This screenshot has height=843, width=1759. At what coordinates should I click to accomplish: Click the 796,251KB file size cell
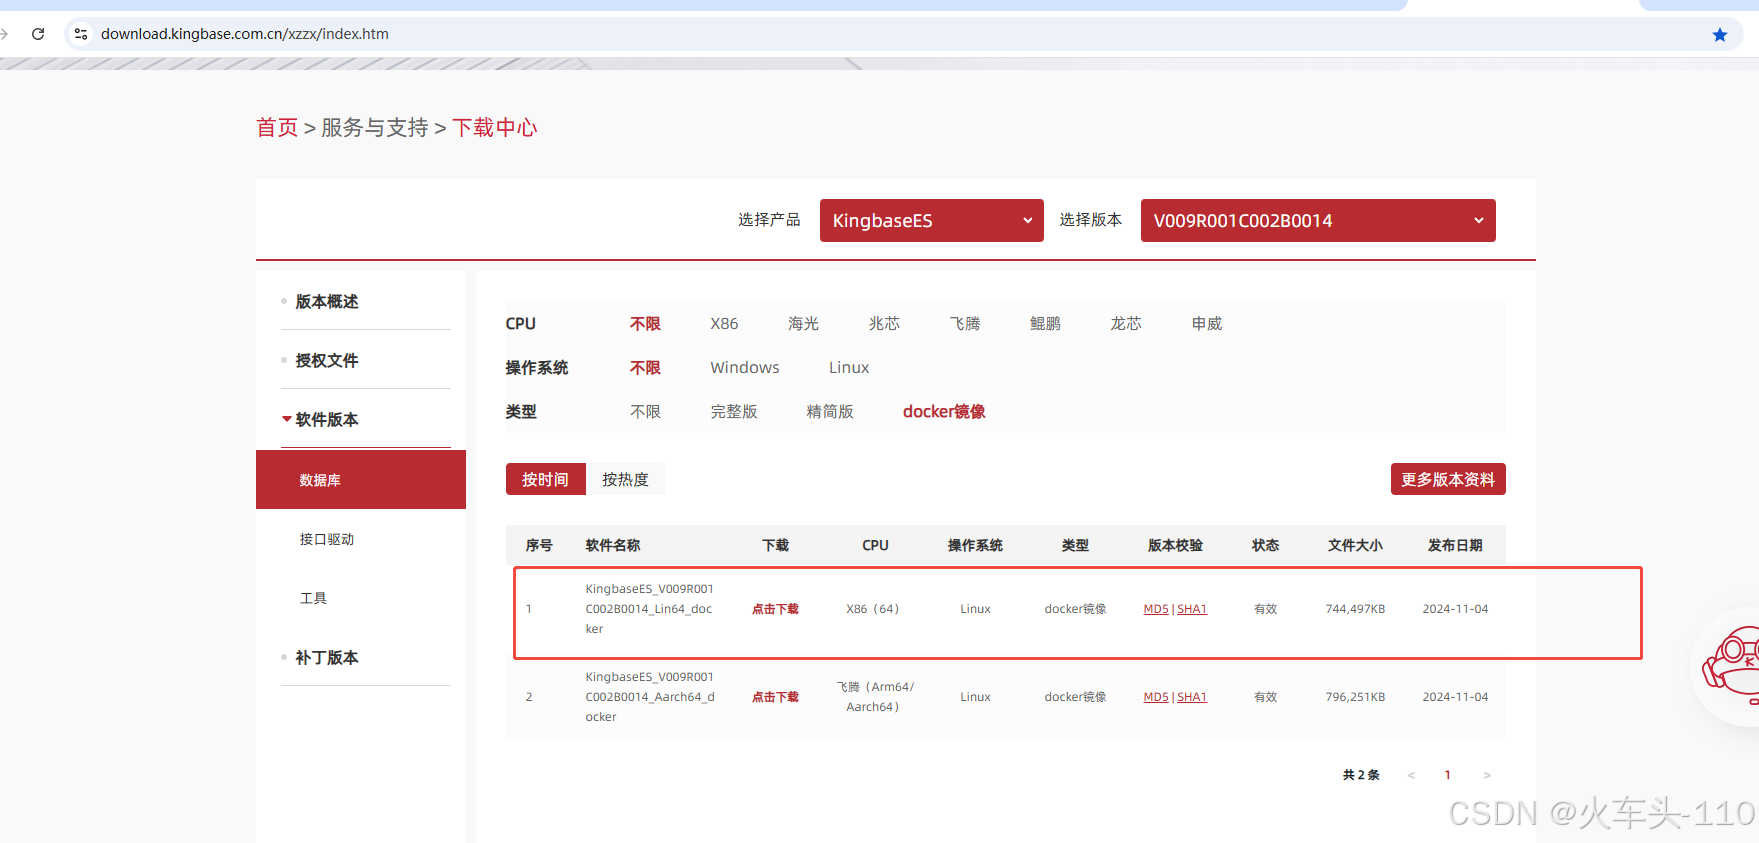point(1355,697)
